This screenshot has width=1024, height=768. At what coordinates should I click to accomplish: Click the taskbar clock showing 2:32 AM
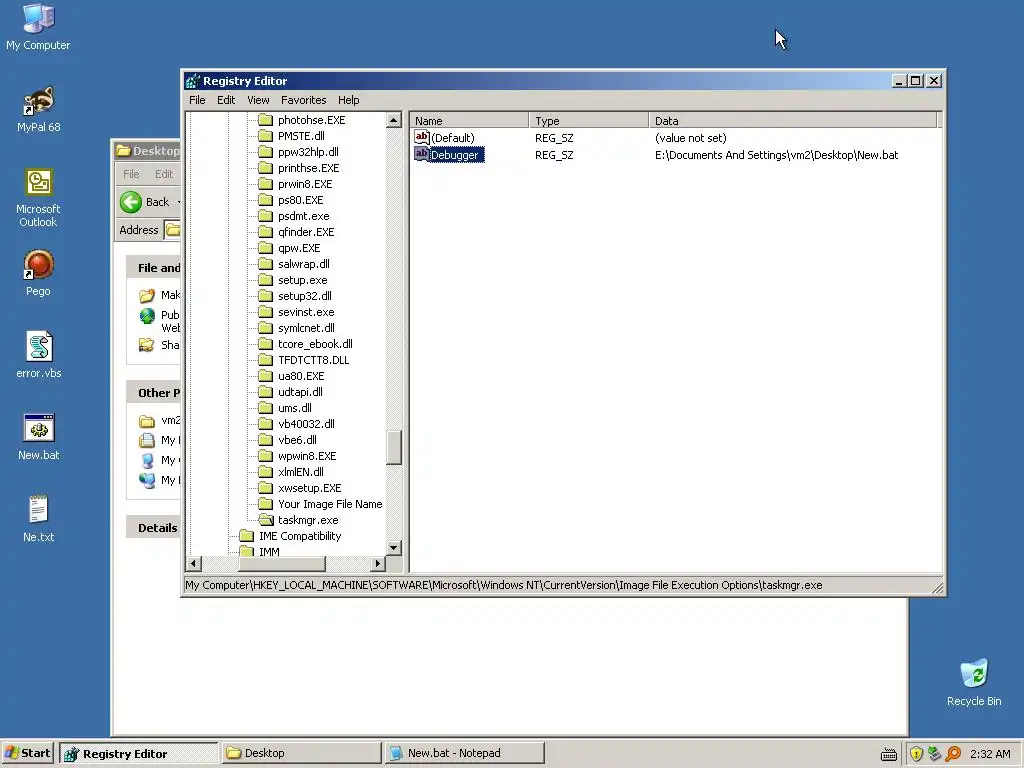pyautogui.click(x=990, y=754)
